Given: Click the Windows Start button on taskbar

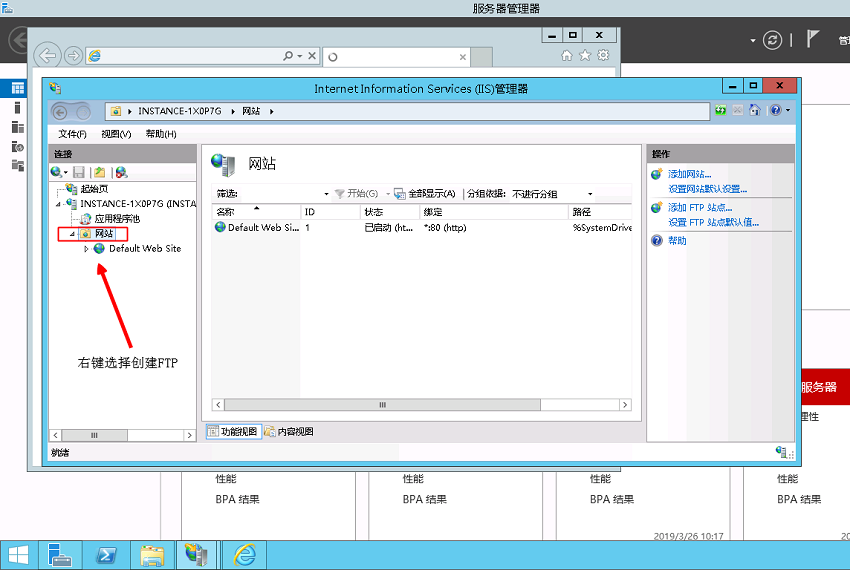Looking at the screenshot, I should click(x=18, y=555).
